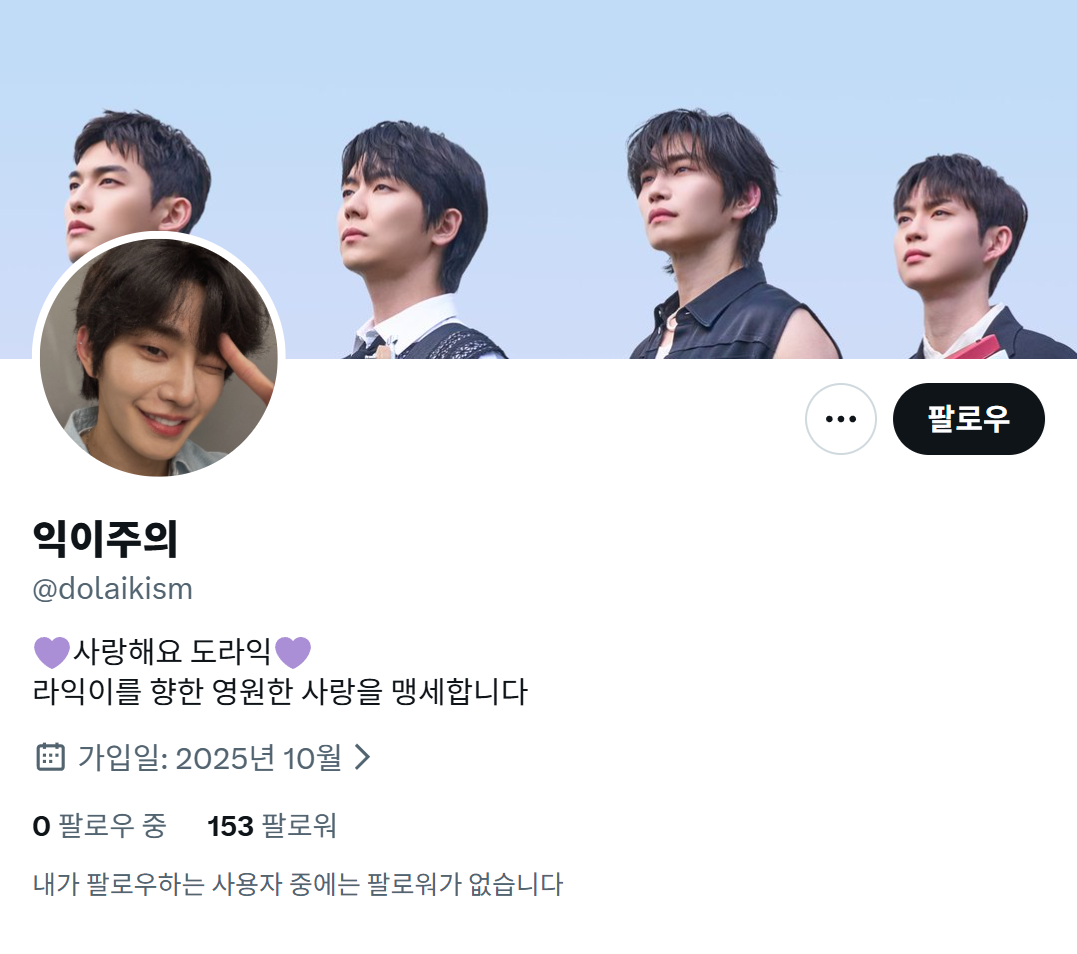Click the 팔로우 follow button
Screen dimensions: 1077x954
(968, 418)
